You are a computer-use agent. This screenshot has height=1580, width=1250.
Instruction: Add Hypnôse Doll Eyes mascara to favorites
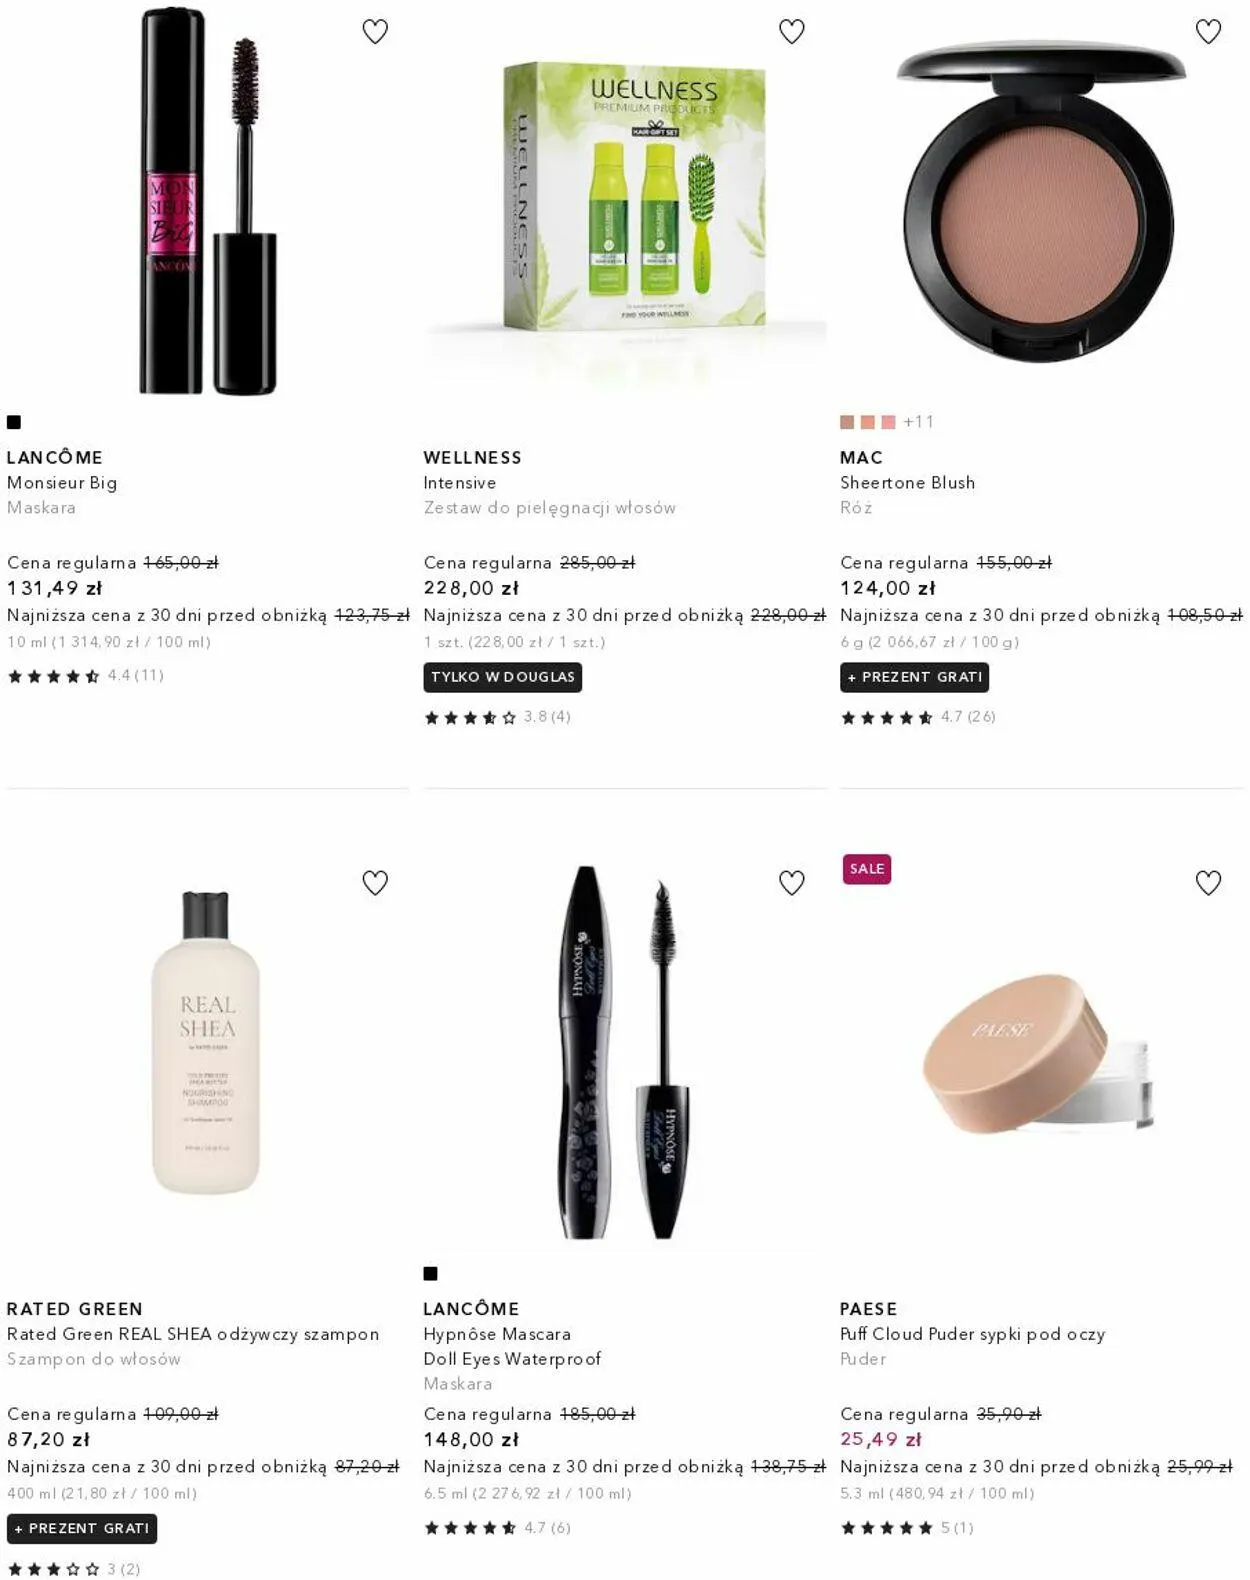click(792, 883)
